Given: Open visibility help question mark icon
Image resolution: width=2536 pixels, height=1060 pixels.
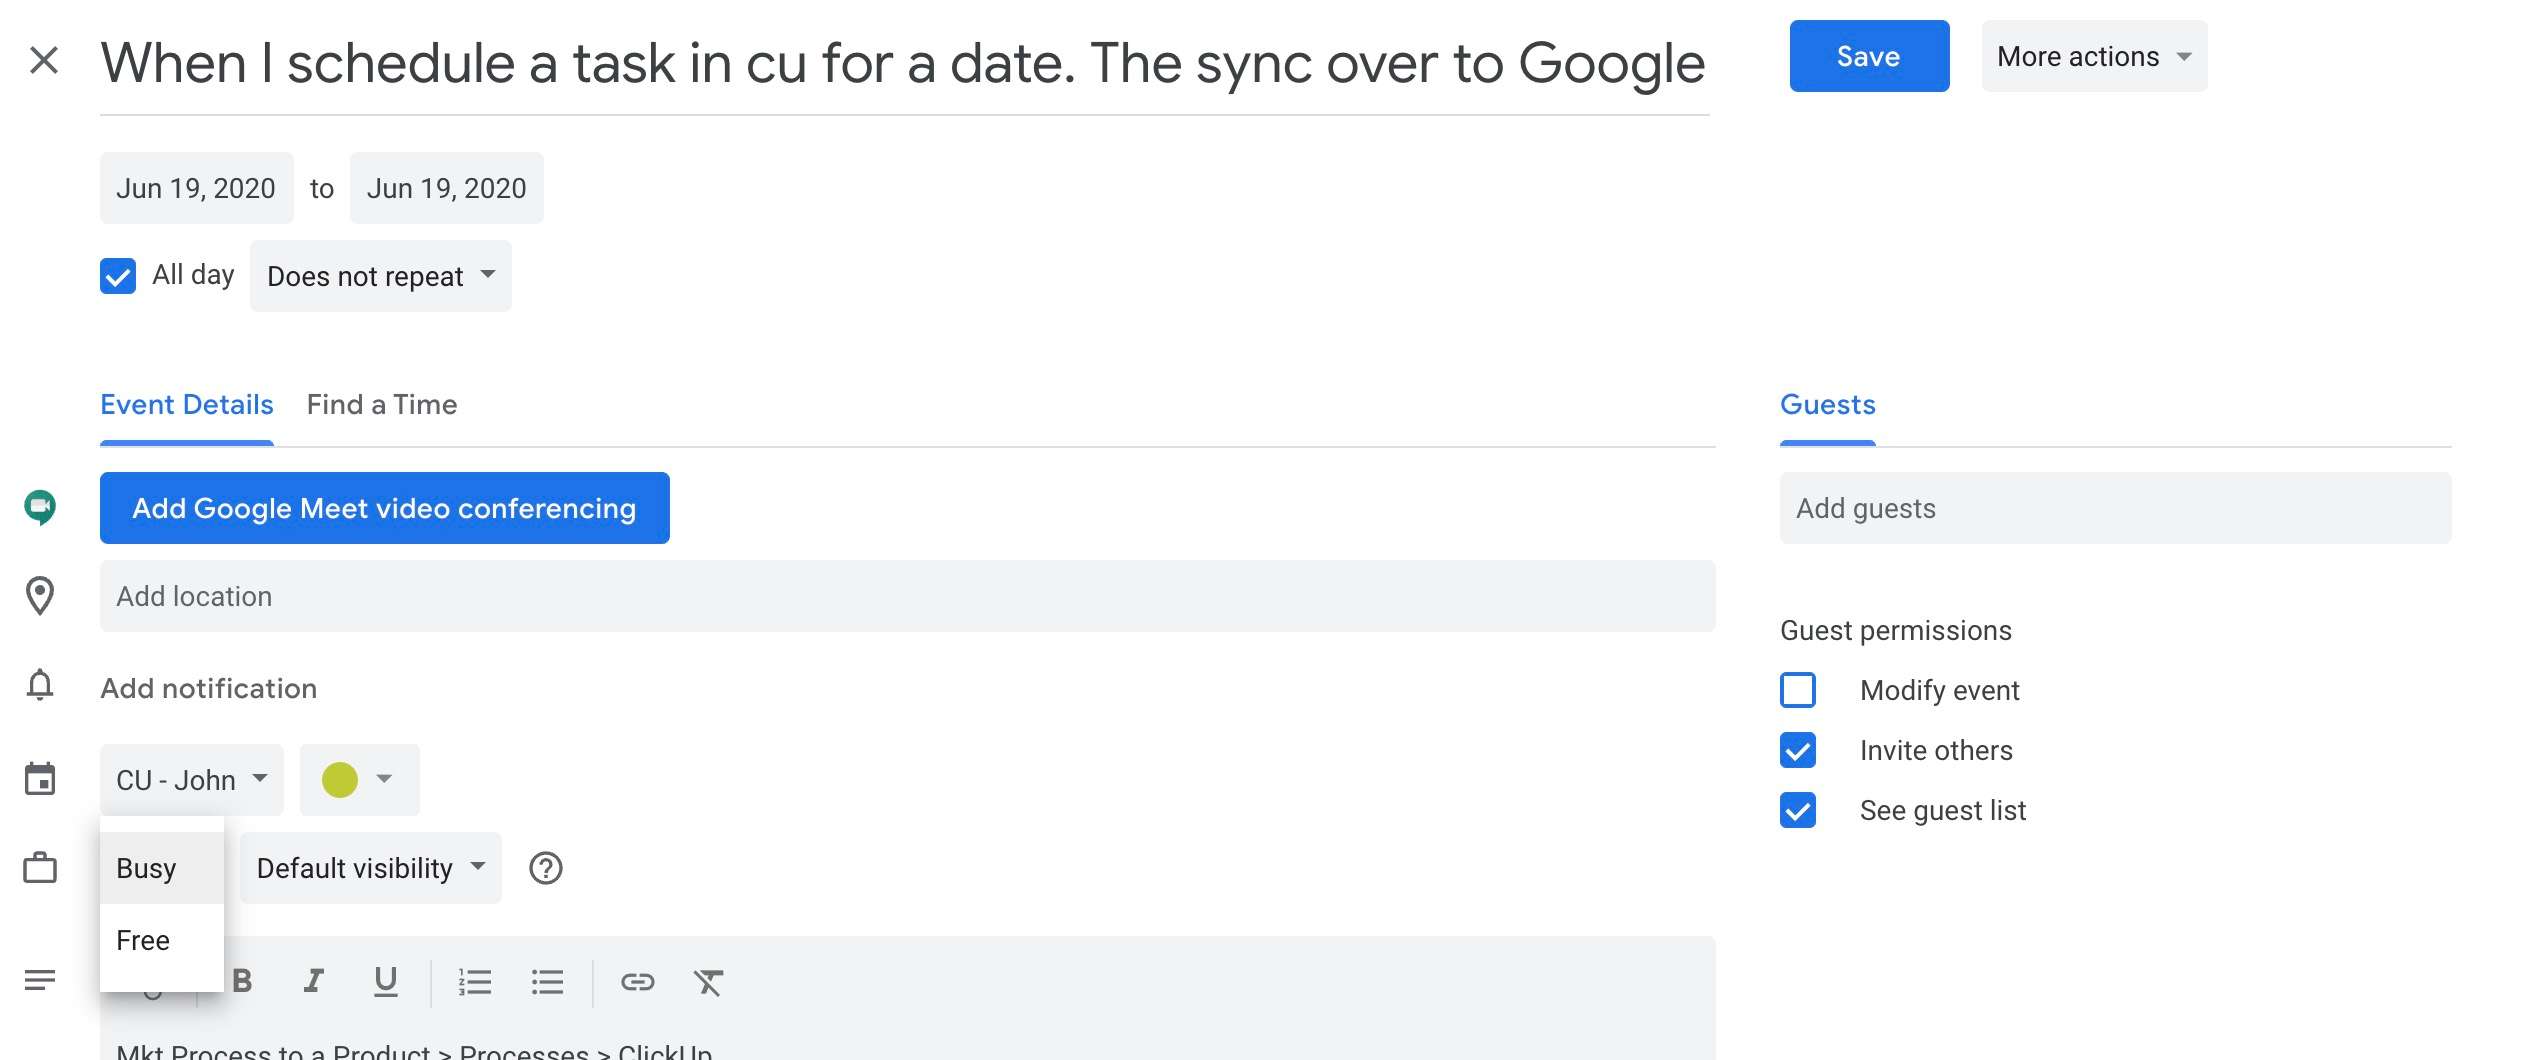Looking at the screenshot, I should 546,868.
